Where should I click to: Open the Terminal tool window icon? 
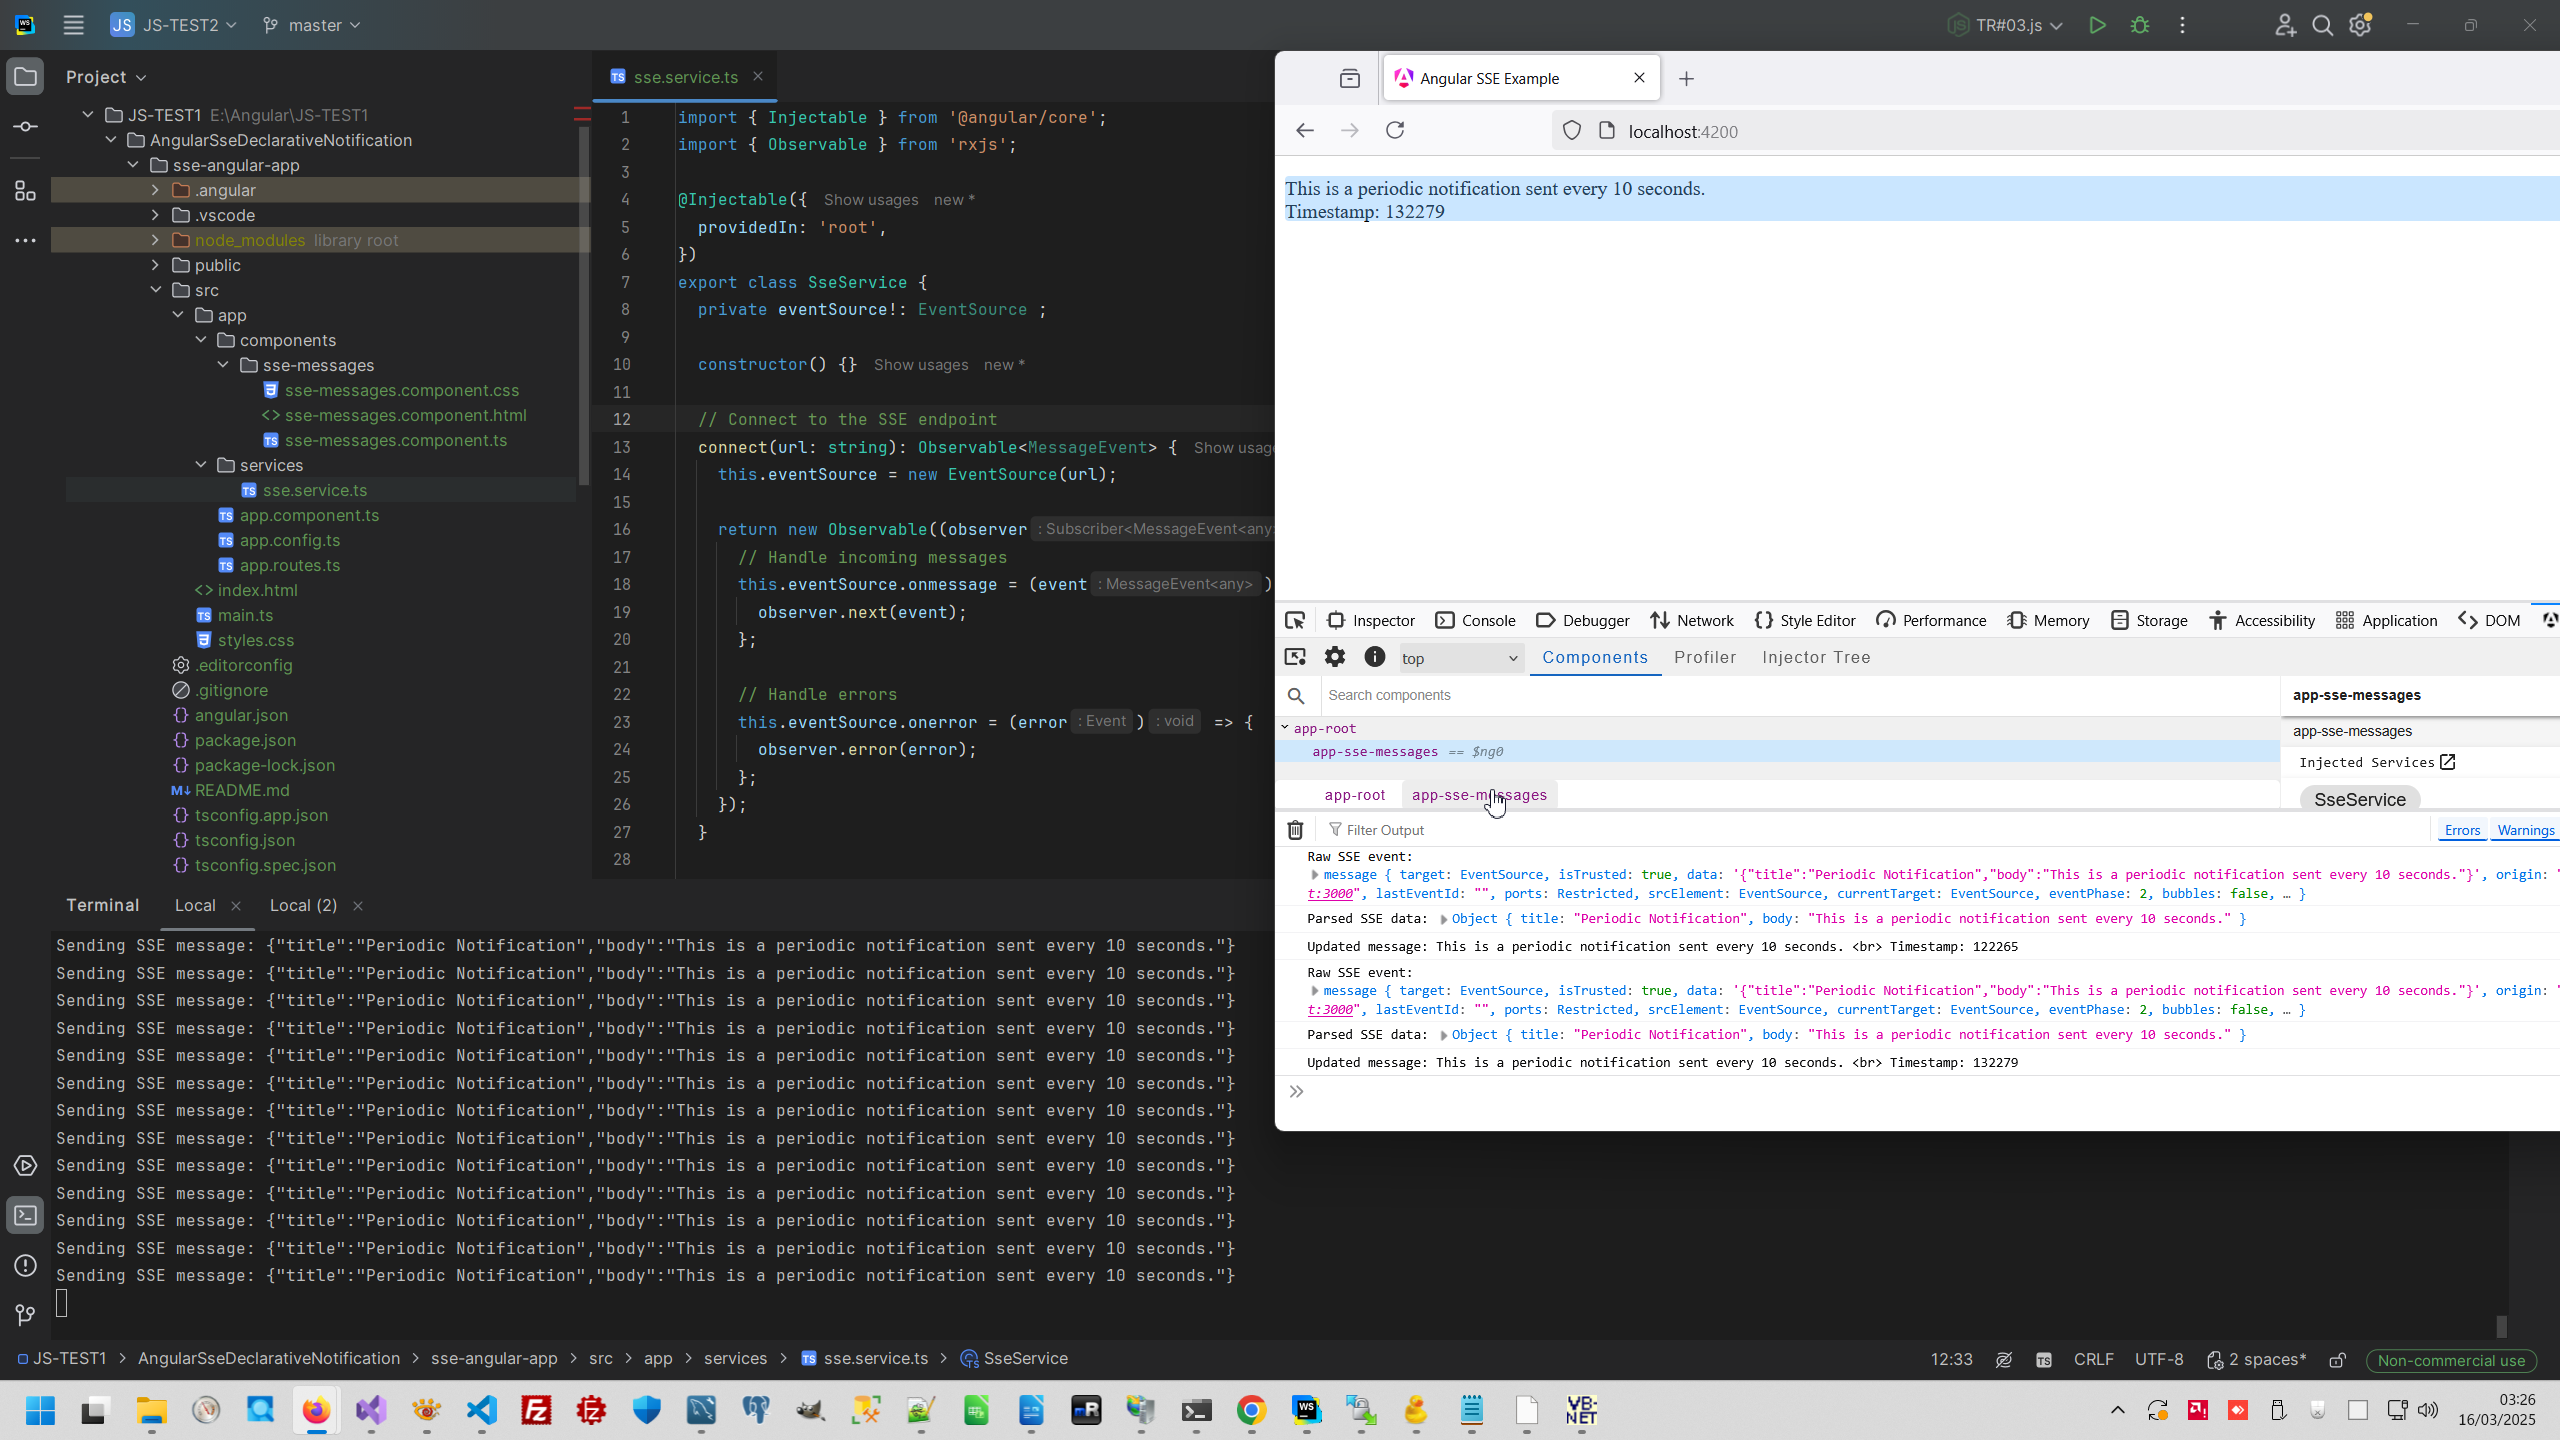(25, 1216)
